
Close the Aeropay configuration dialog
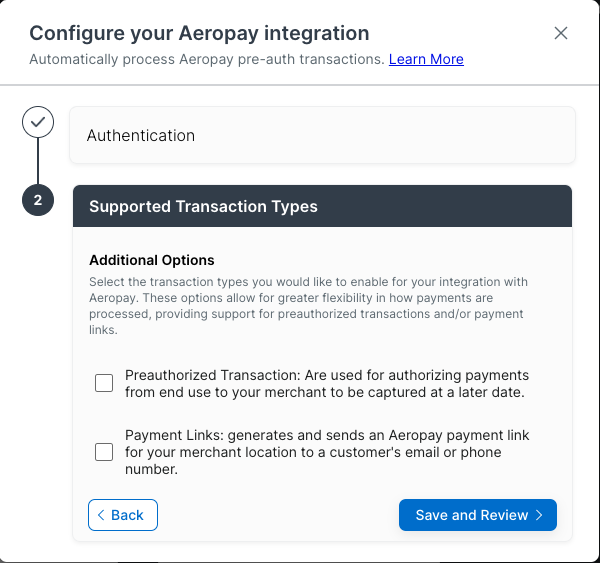tap(561, 33)
